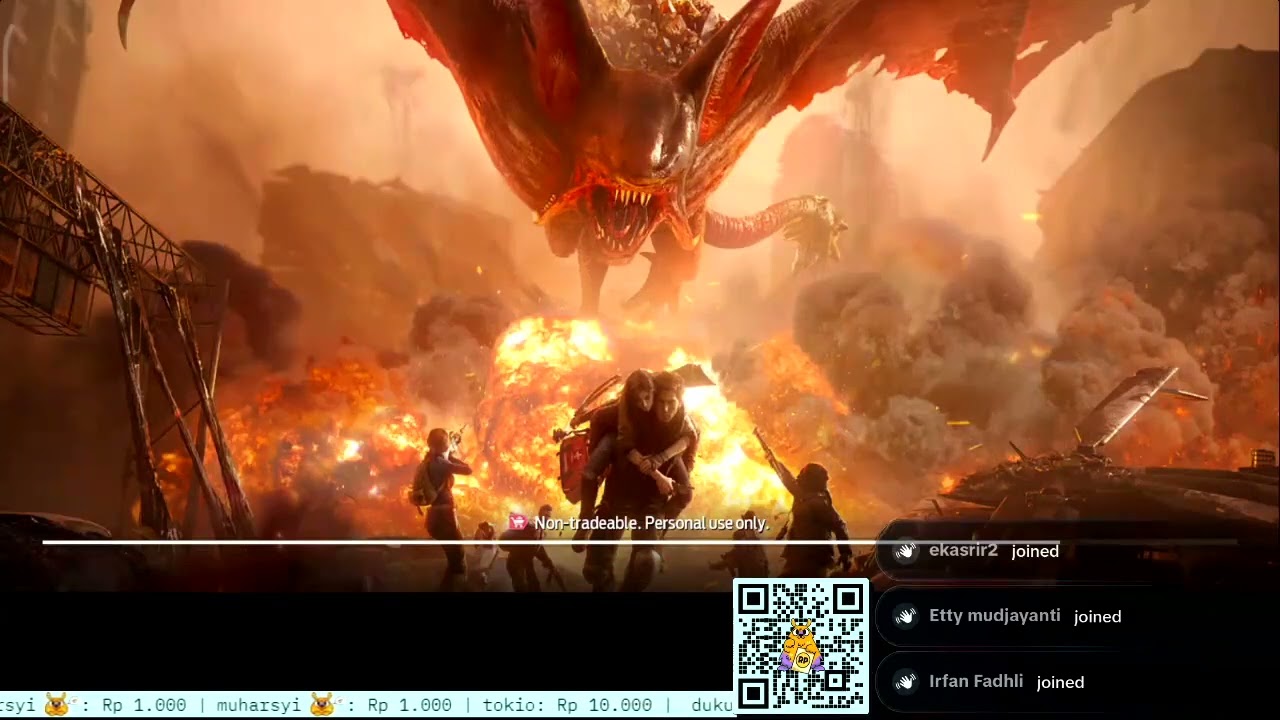Click "joined" in the Irfan Fadhli notification
This screenshot has height=720, width=1280.
point(1061,683)
